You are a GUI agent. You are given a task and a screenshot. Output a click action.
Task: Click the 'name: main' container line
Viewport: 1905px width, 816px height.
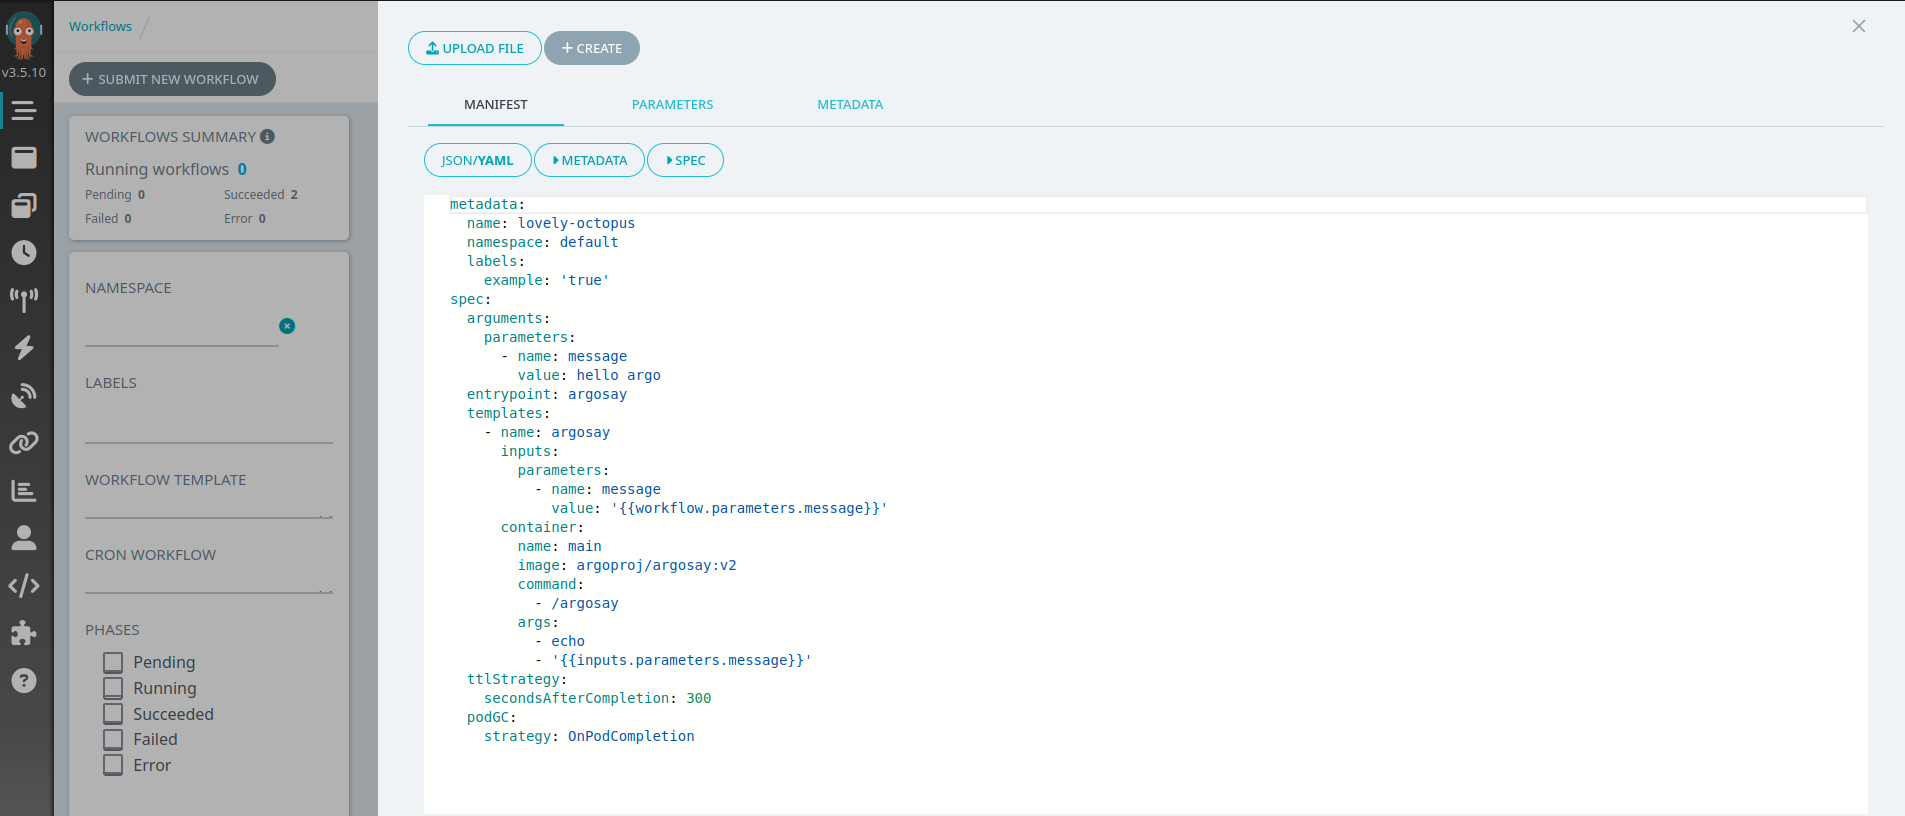pos(560,546)
